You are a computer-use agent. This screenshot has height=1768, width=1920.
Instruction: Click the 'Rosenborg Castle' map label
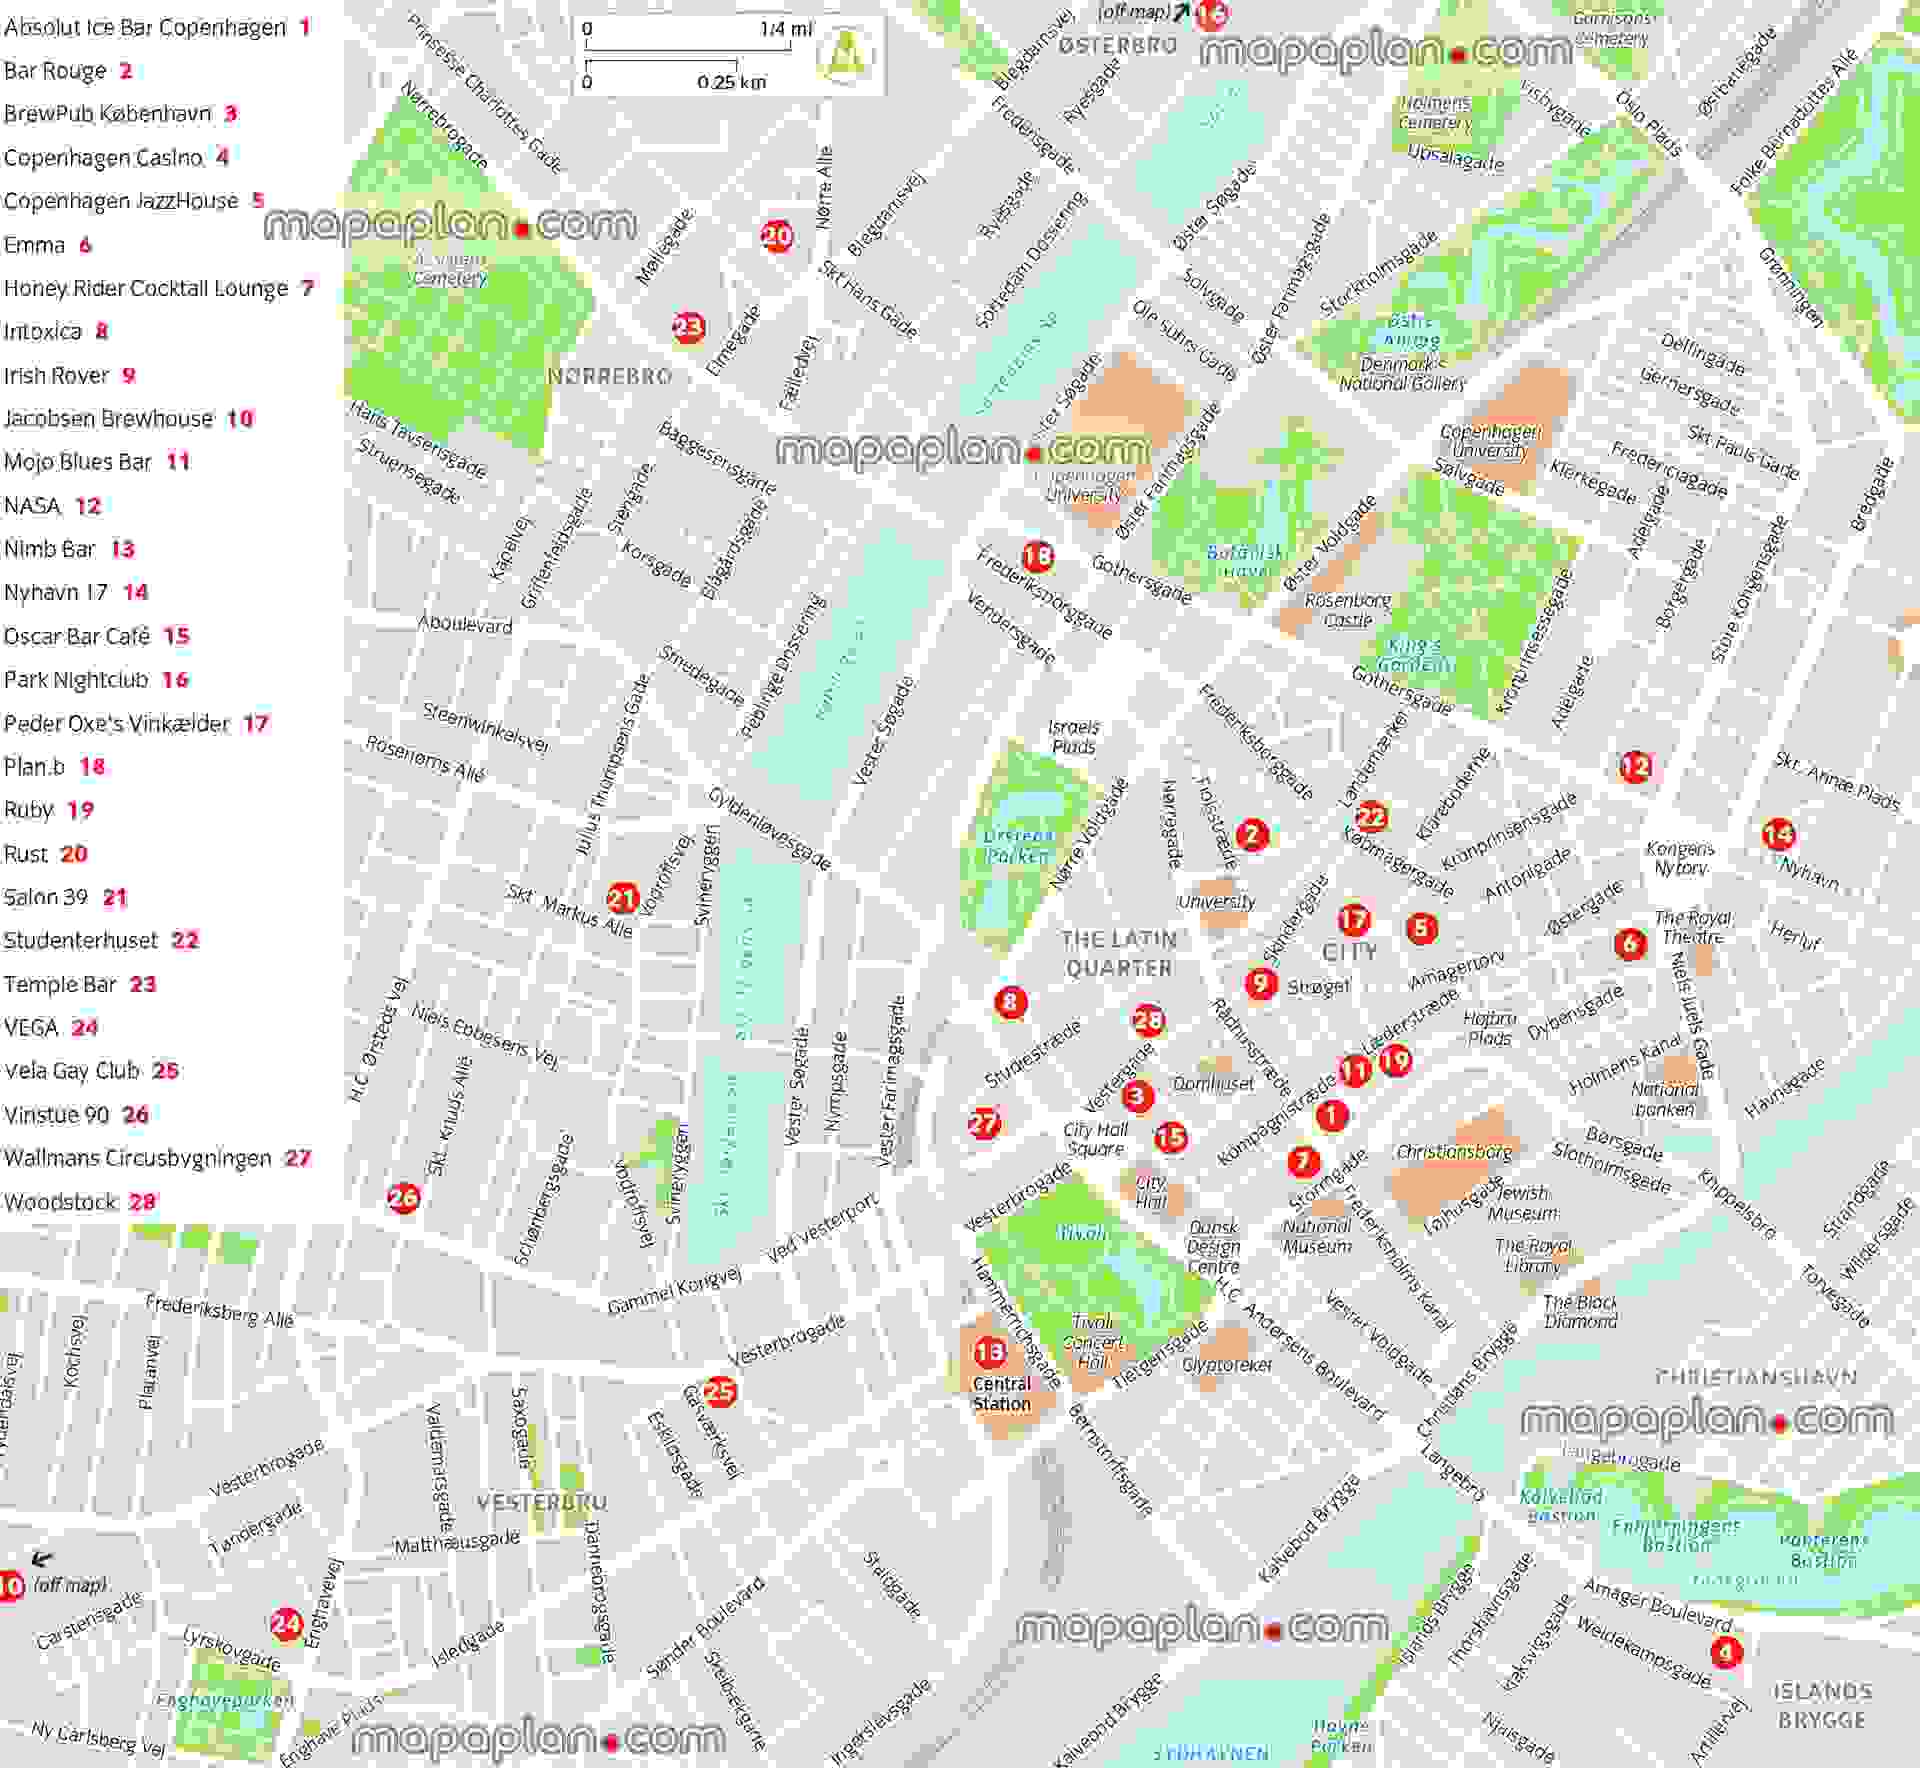(1347, 610)
